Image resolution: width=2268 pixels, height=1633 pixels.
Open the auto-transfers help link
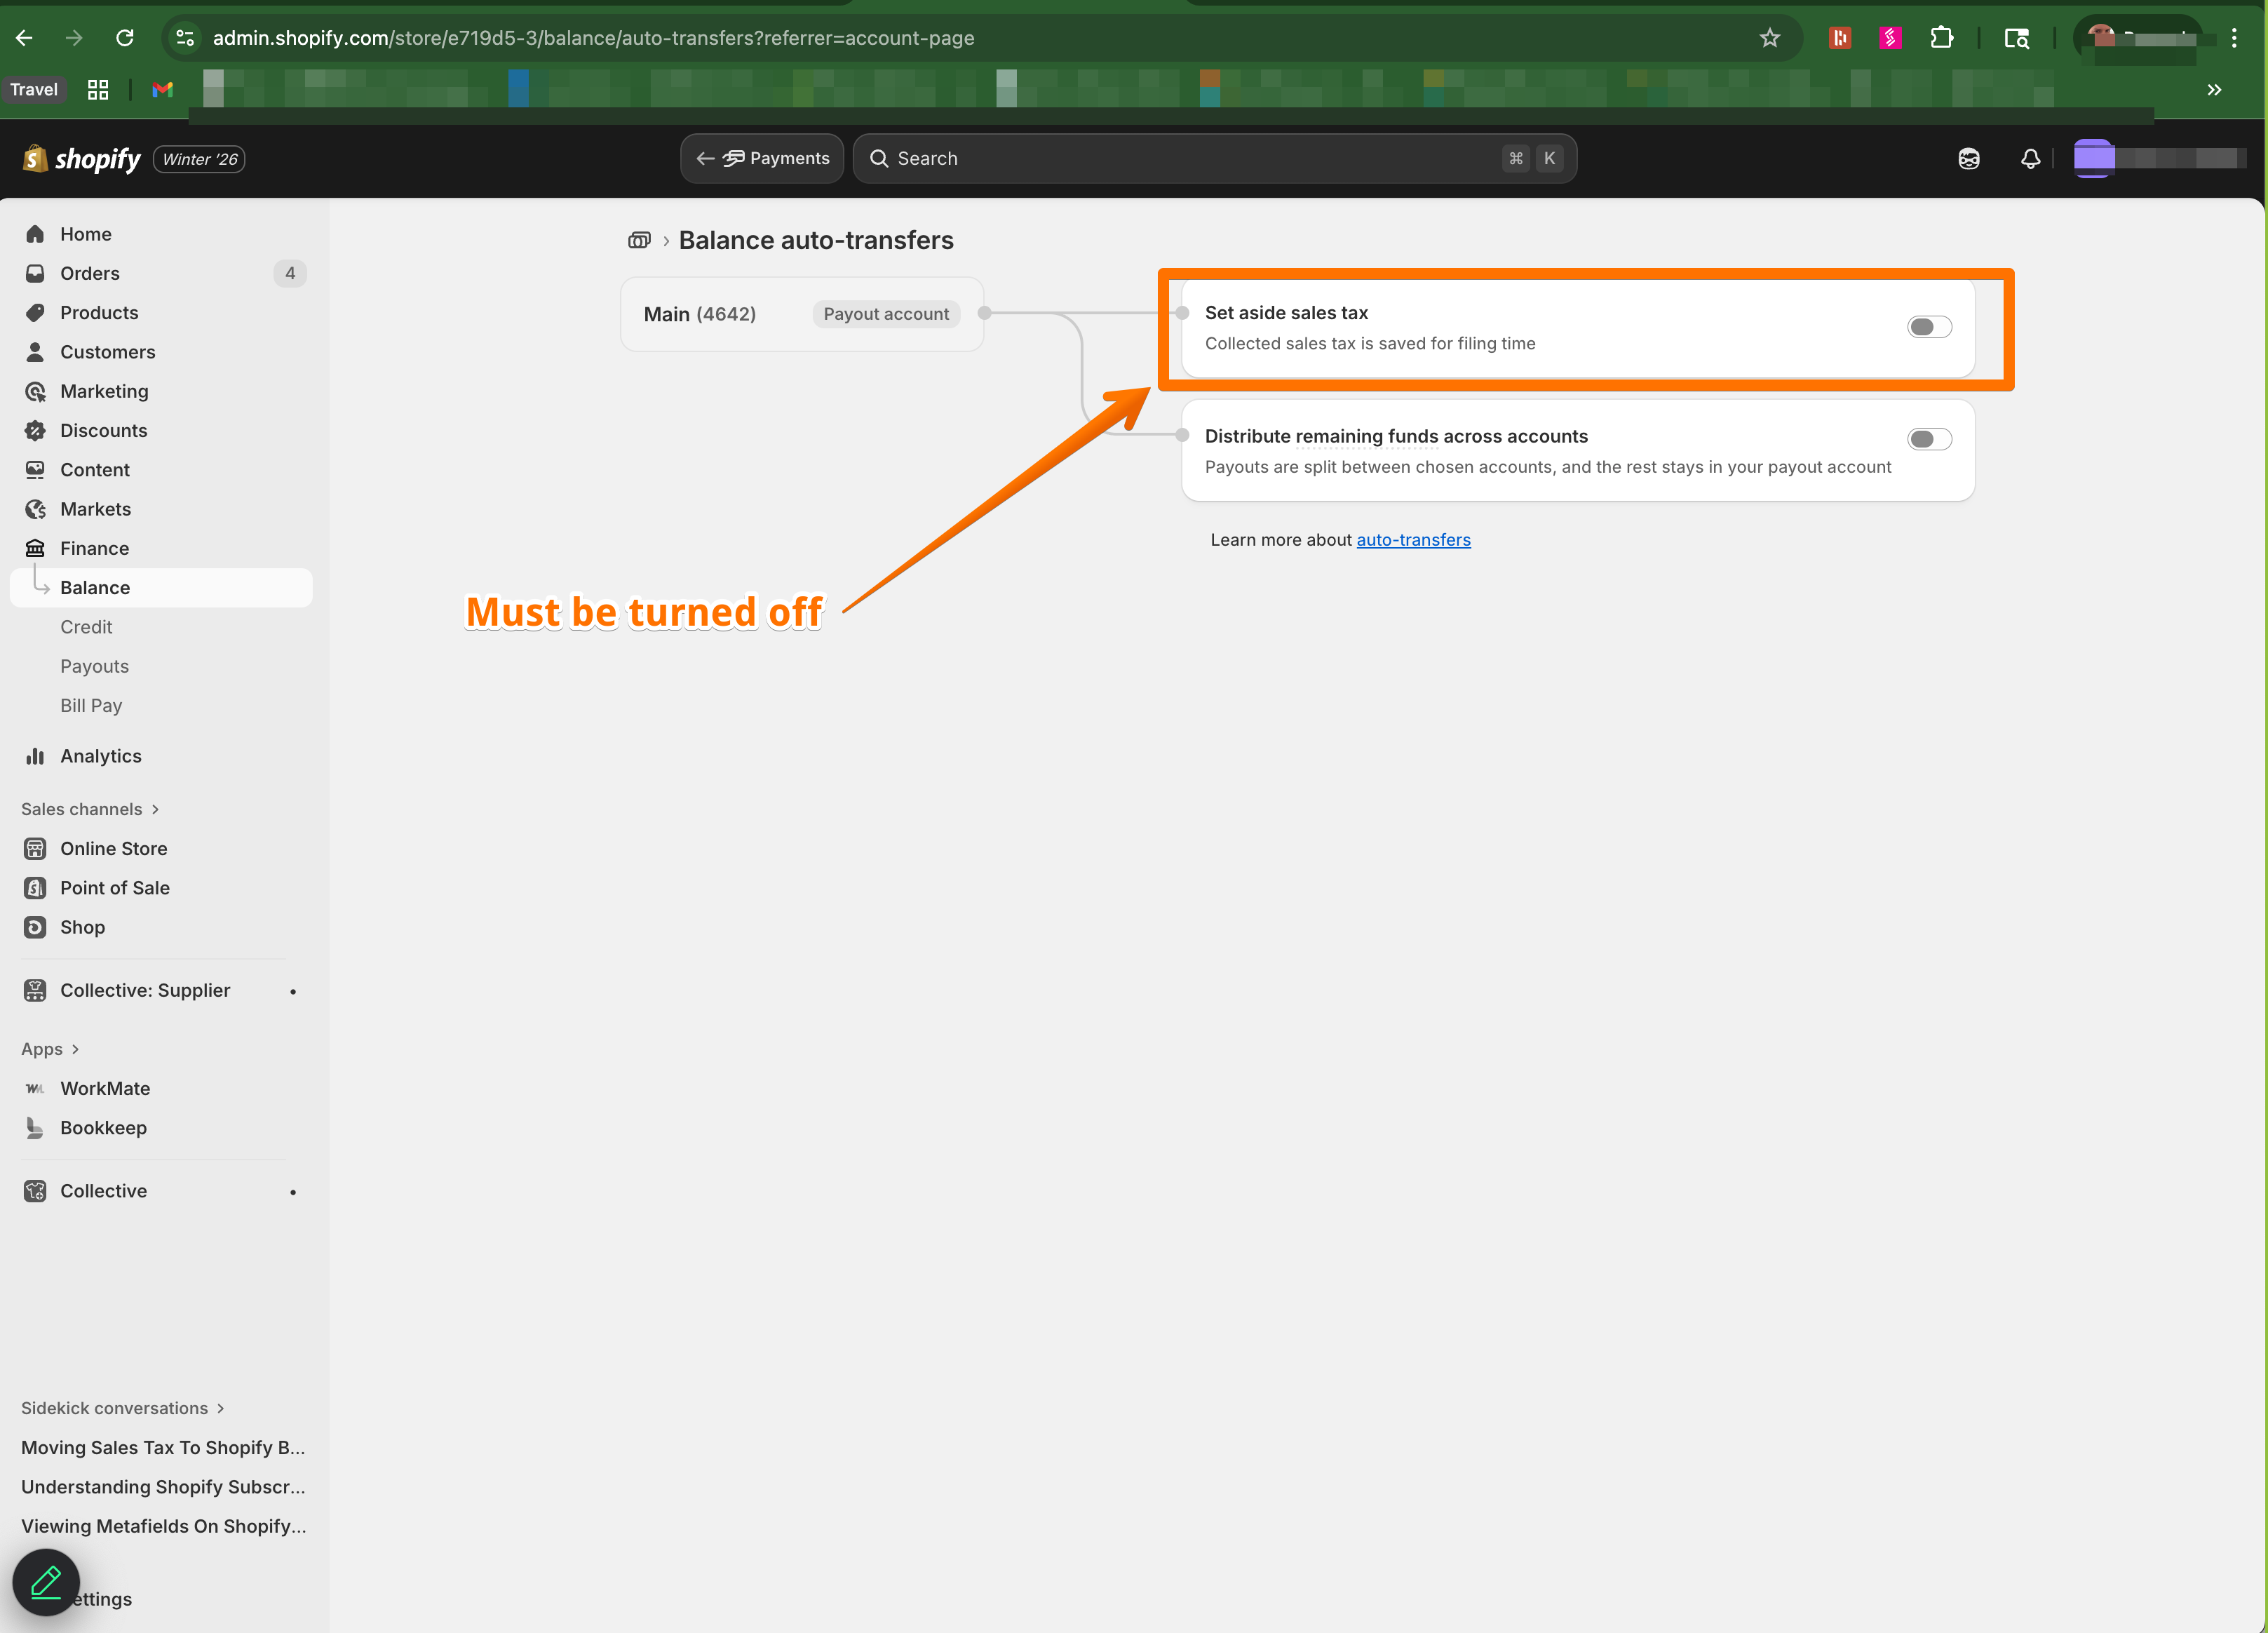[1413, 540]
